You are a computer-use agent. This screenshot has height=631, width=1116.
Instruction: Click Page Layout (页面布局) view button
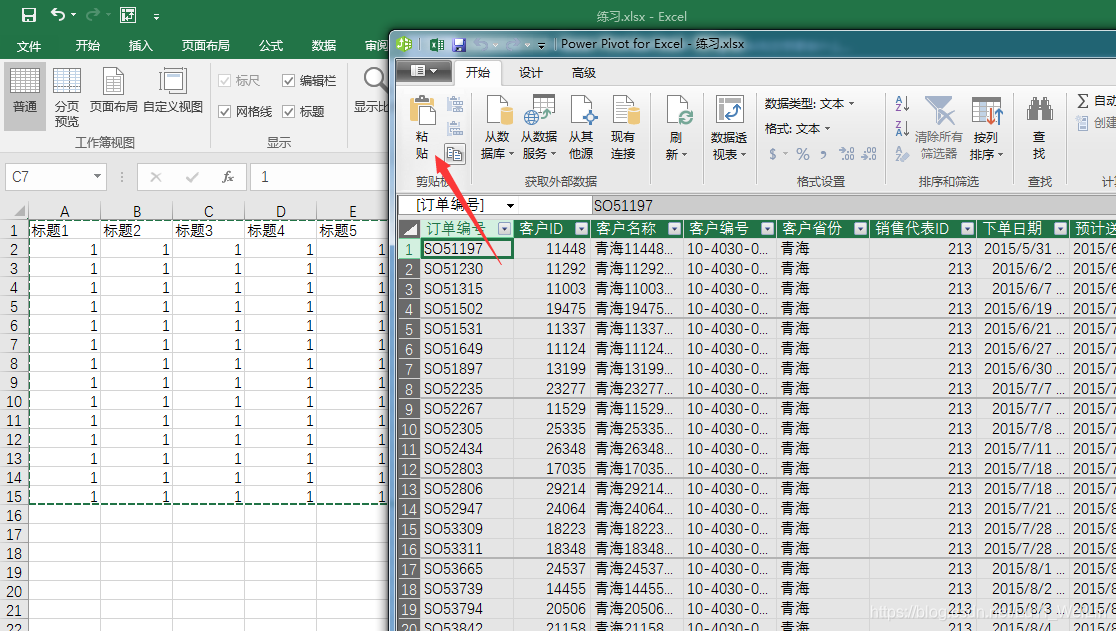(x=113, y=90)
